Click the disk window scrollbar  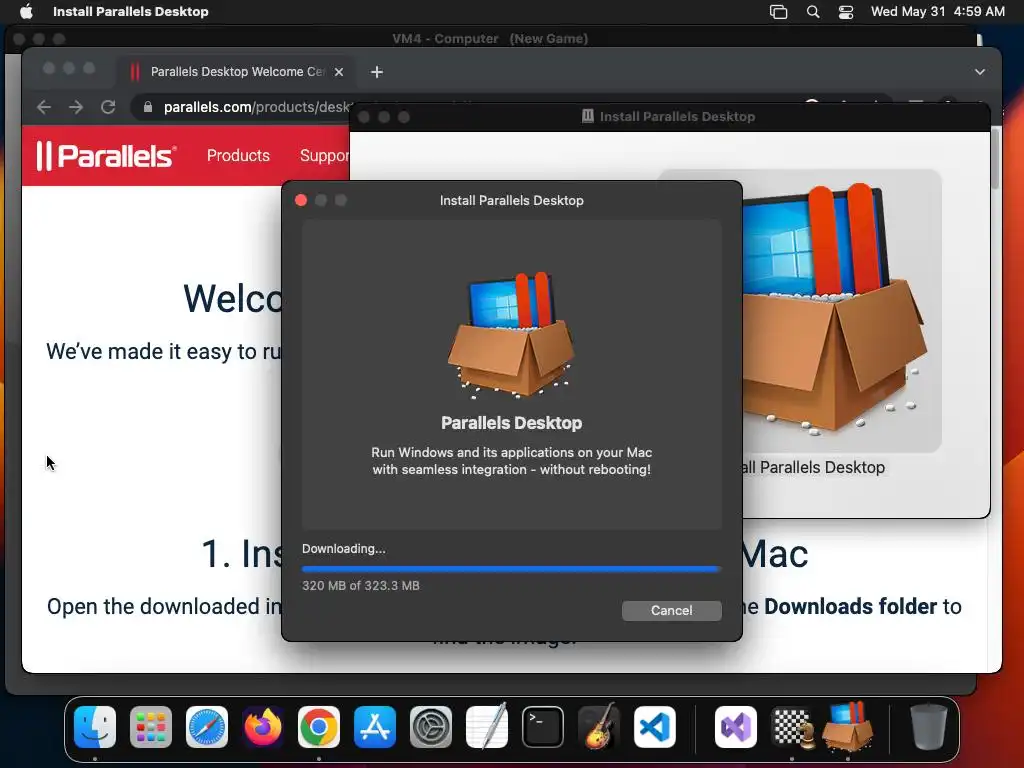(x=995, y=159)
